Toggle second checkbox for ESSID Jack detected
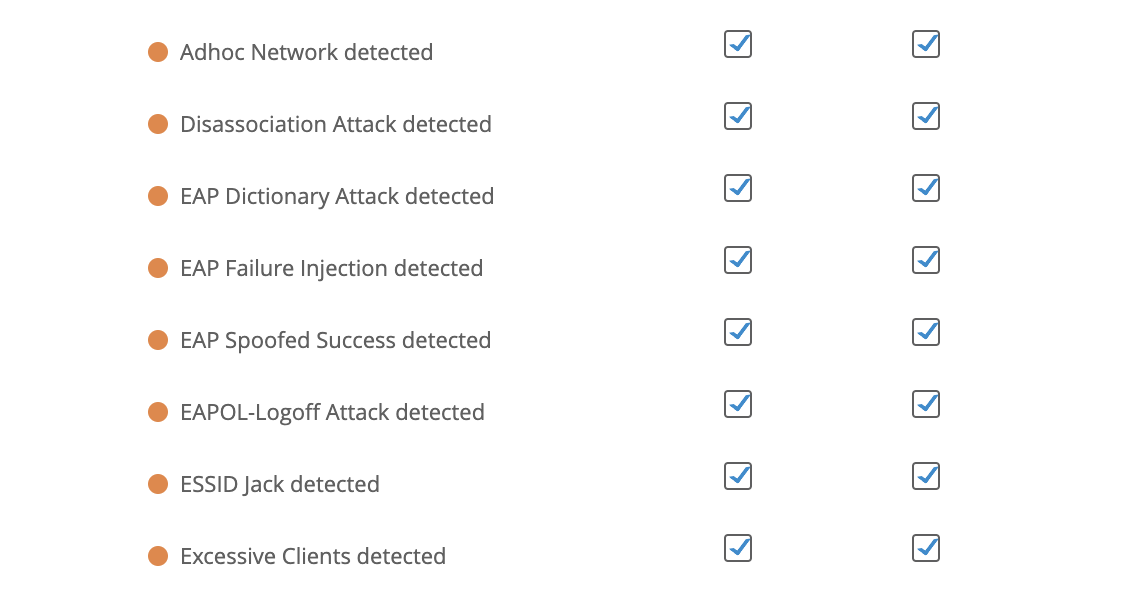This screenshot has width=1134, height=590. coord(926,476)
